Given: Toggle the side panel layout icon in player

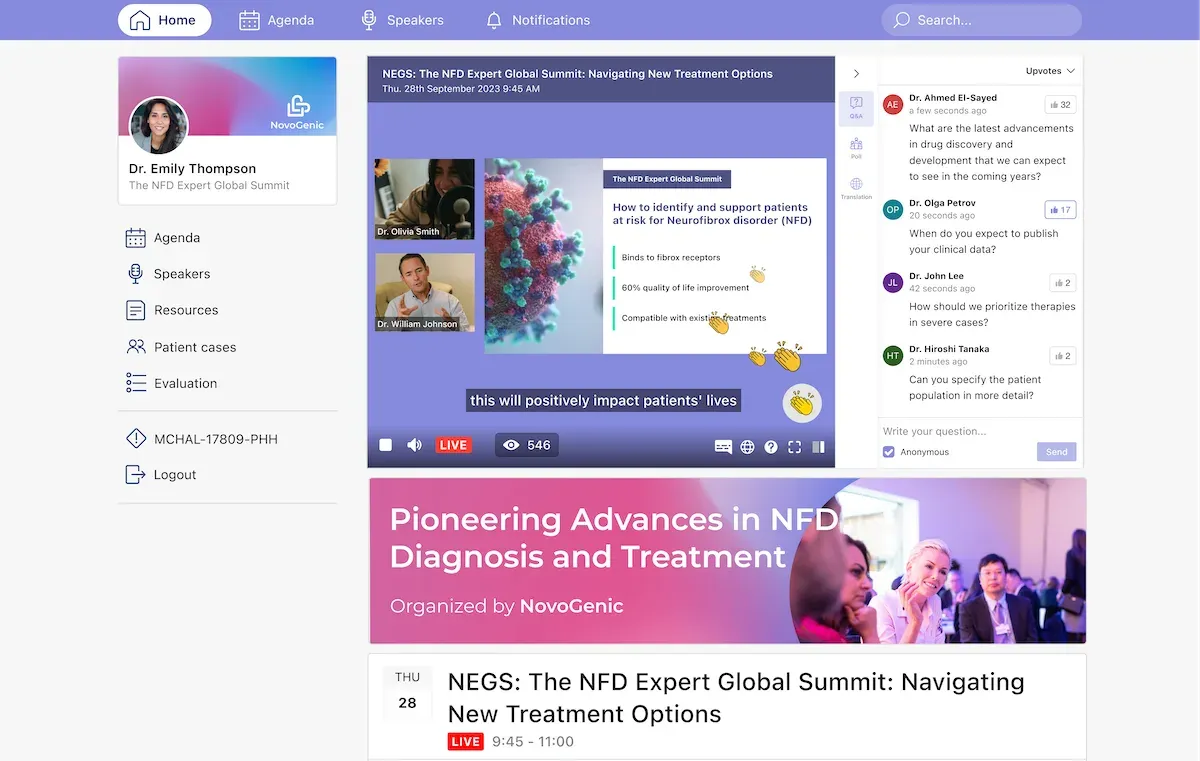Looking at the screenshot, I should click(819, 447).
